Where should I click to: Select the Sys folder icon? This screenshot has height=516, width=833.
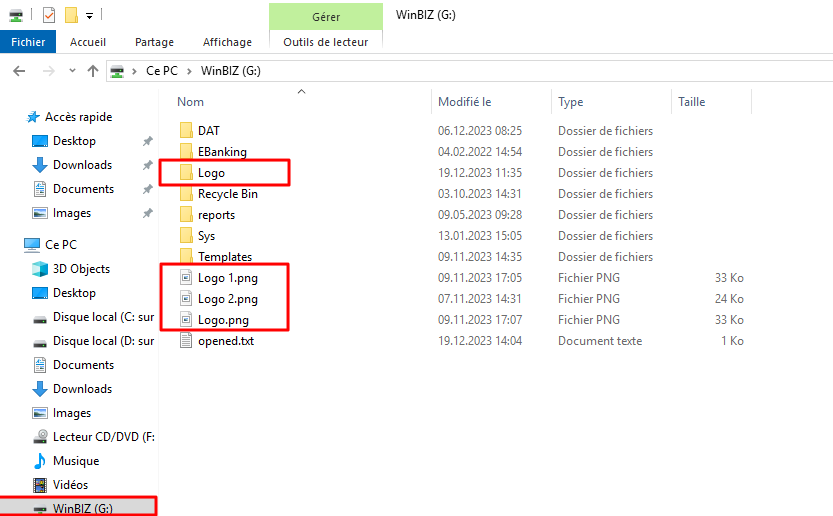[186, 235]
